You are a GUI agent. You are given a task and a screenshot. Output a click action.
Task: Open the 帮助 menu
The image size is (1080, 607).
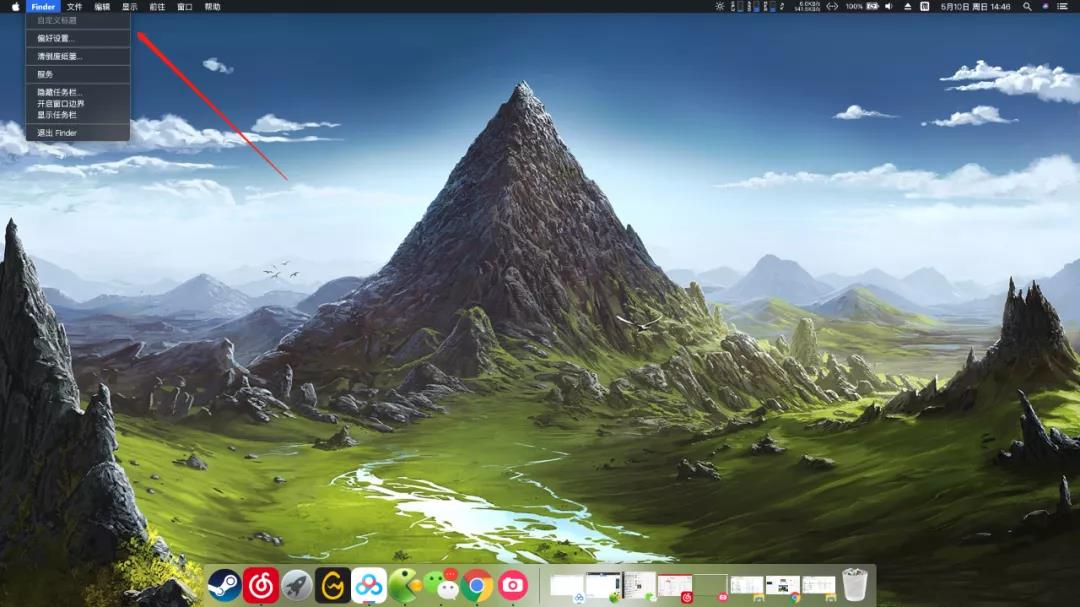tap(212, 6)
